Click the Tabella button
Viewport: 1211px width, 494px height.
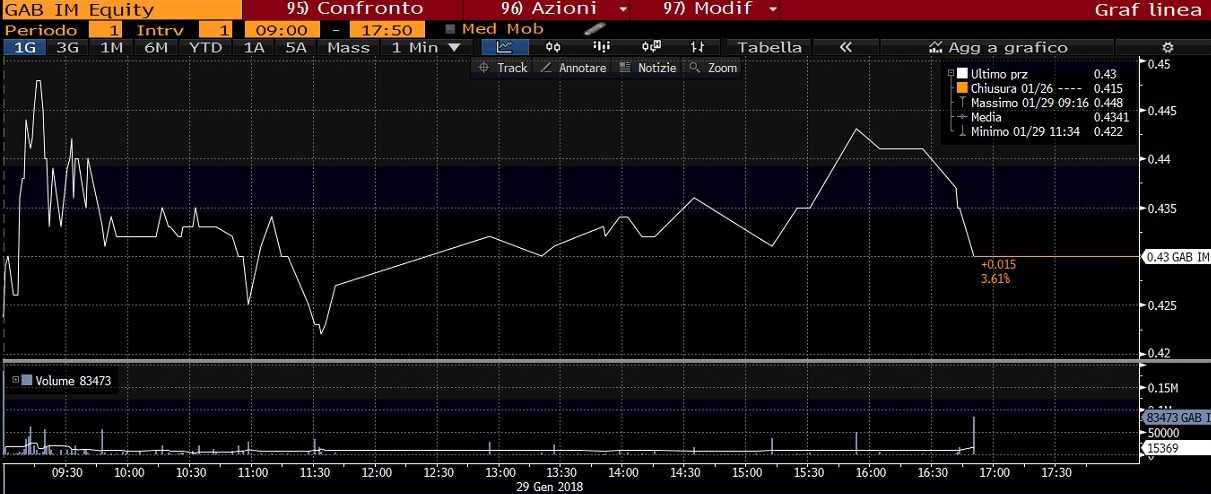(769, 47)
